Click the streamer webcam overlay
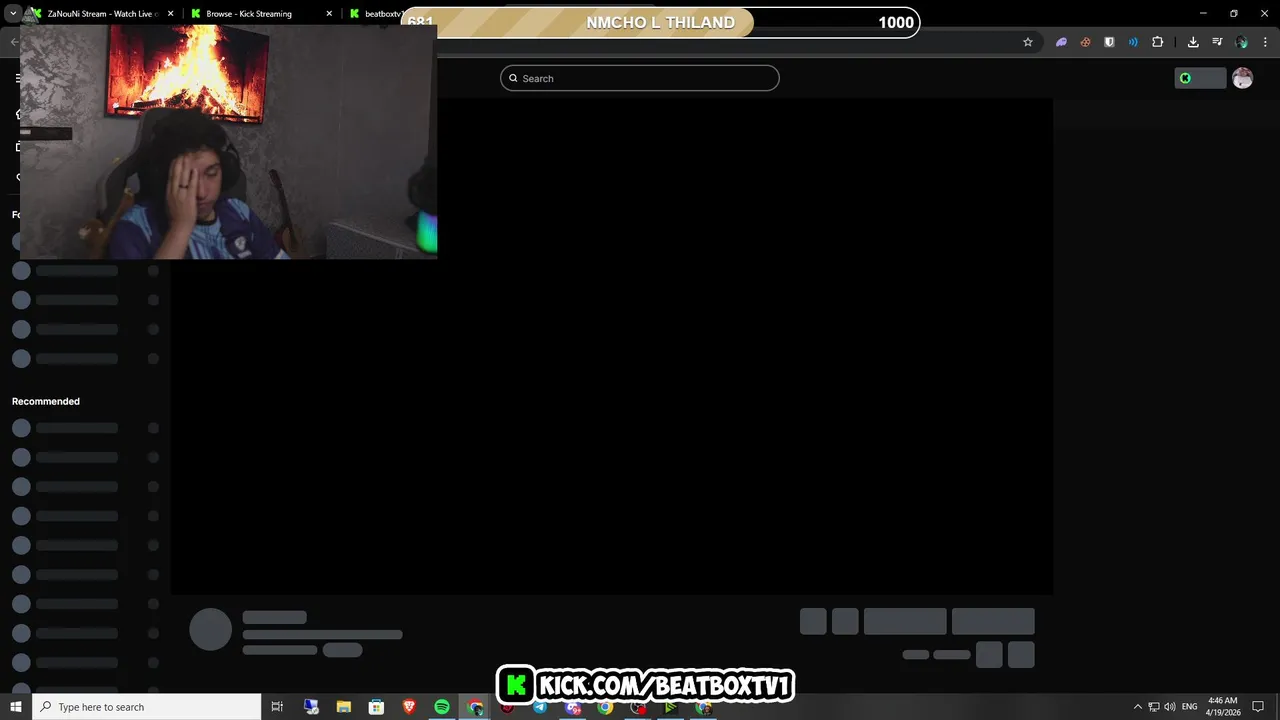1280x720 pixels. pos(228,141)
